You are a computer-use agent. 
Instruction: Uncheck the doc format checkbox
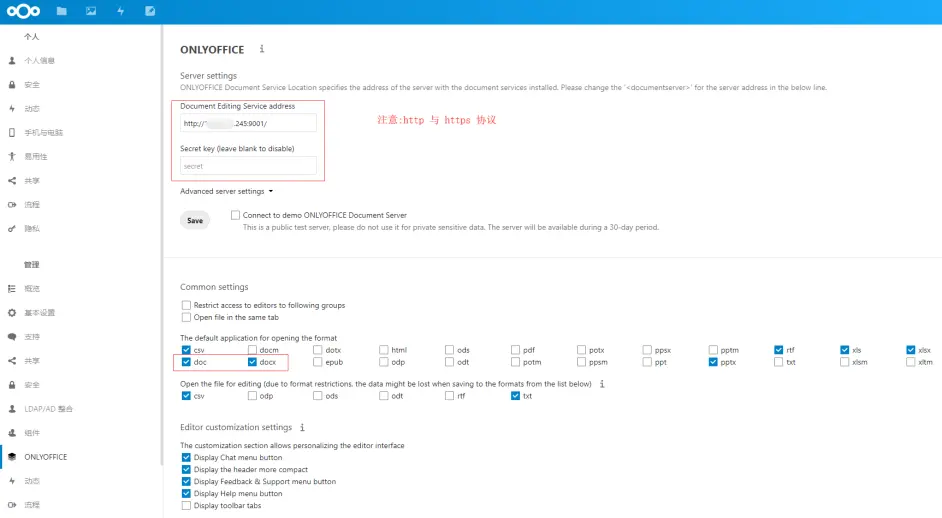point(186,362)
